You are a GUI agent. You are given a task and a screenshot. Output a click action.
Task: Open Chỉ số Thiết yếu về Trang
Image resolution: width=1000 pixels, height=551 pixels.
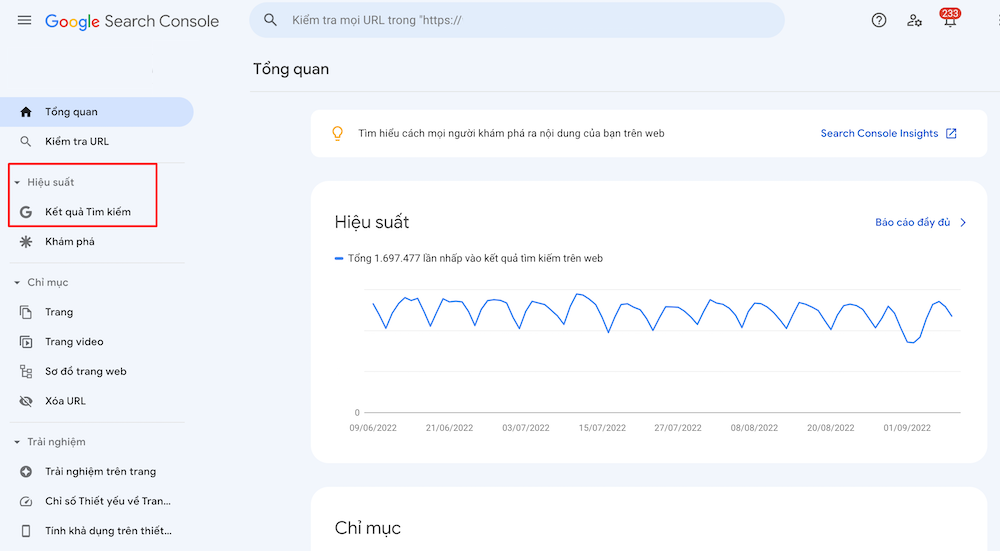[x=108, y=501]
